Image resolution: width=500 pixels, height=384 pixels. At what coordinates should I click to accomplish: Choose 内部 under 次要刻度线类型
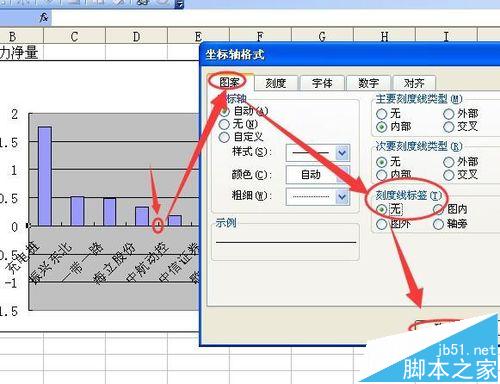point(382,175)
